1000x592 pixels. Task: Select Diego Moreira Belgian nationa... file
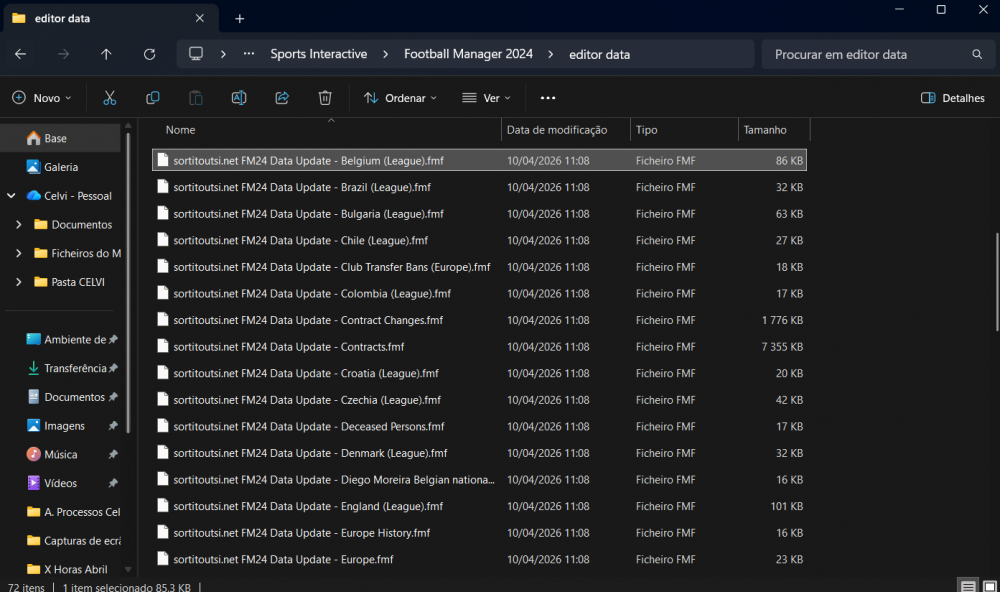click(480, 480)
